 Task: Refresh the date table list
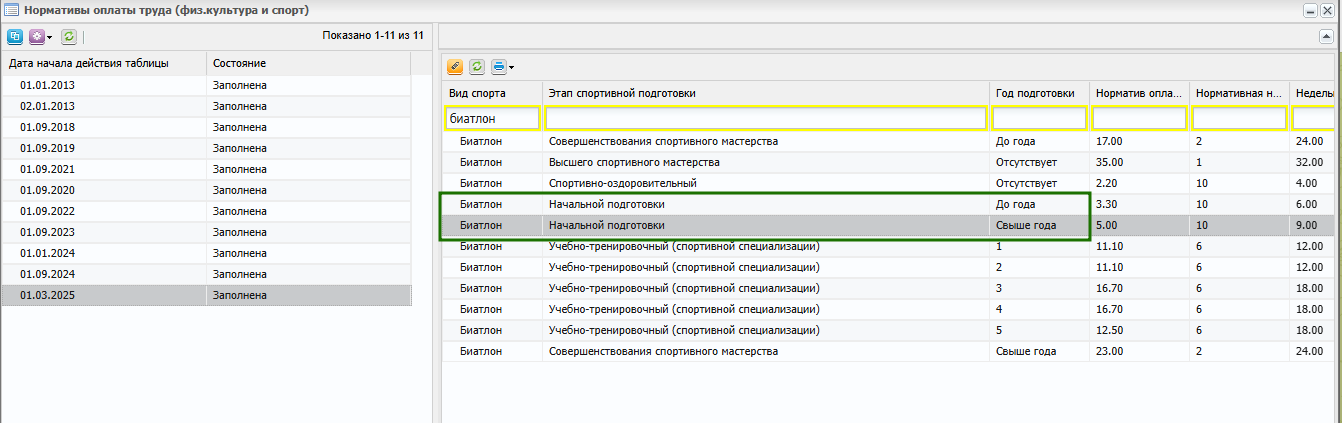click(x=69, y=36)
